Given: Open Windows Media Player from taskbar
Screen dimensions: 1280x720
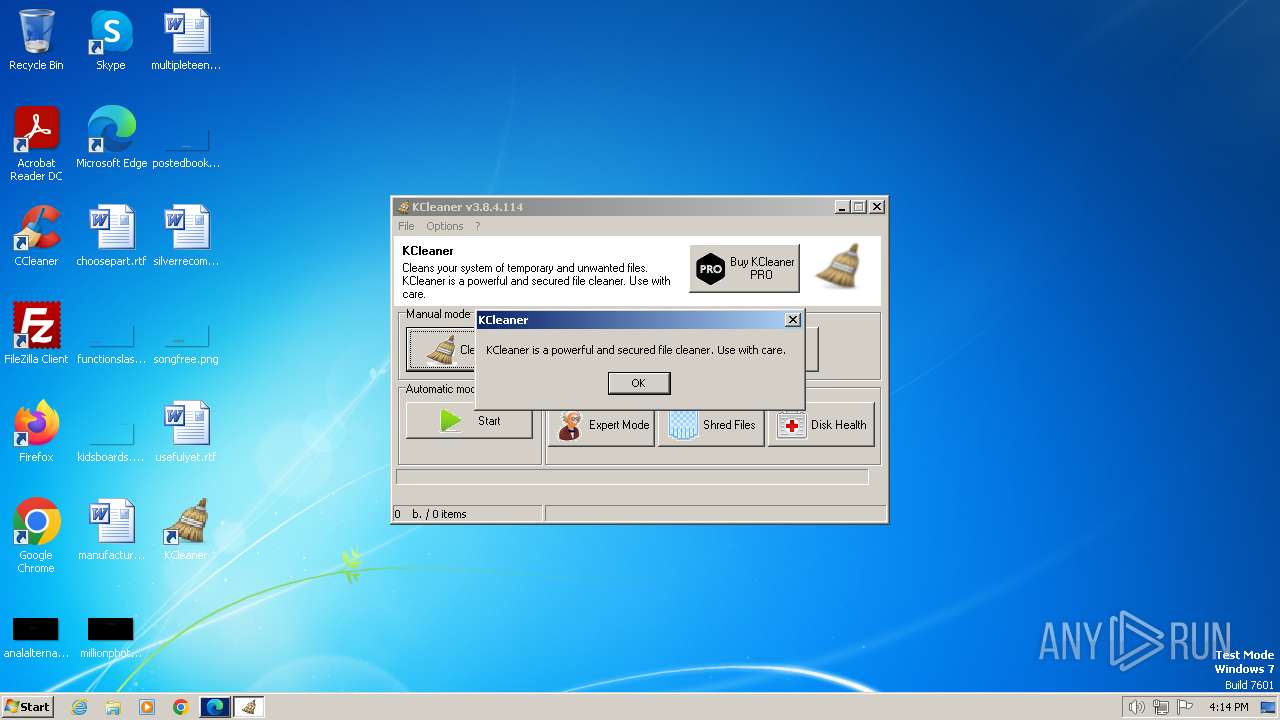Looking at the screenshot, I should [x=147, y=707].
